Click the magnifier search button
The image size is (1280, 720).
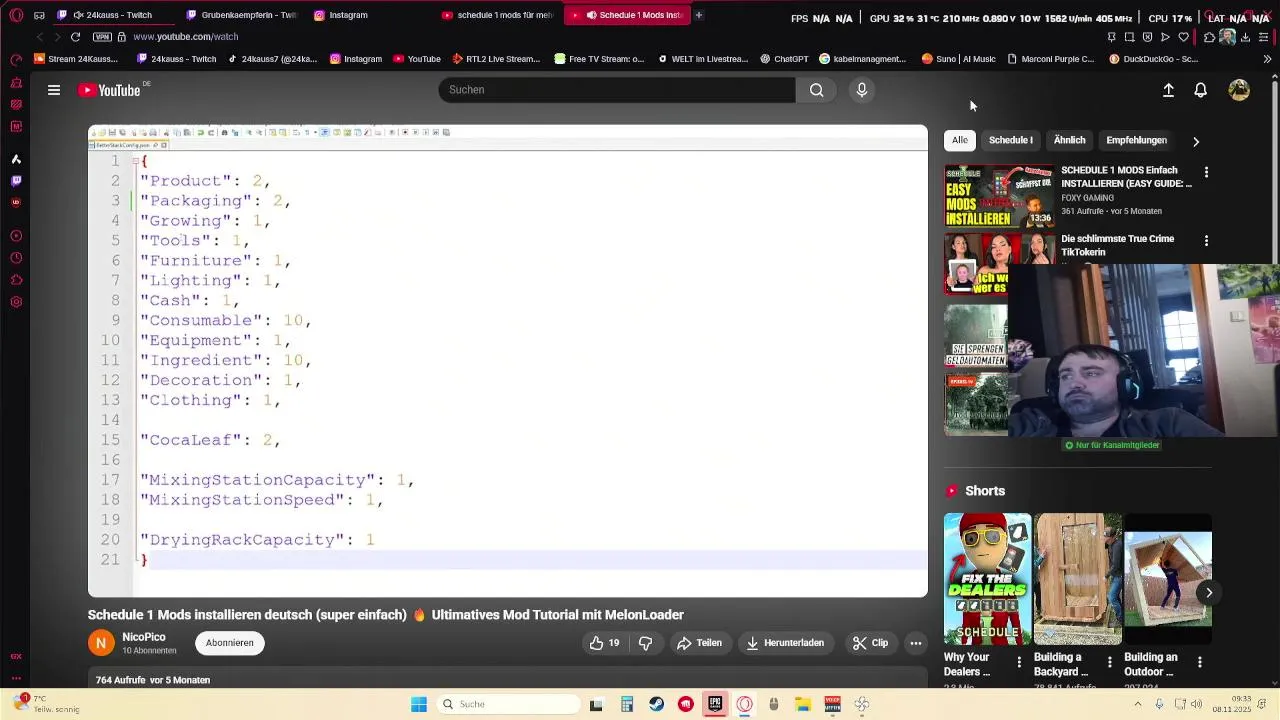(x=817, y=90)
